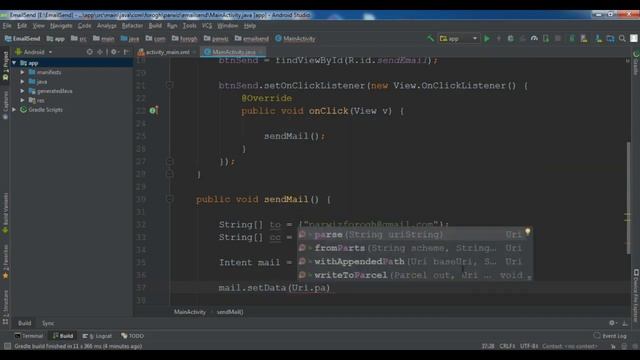Run the app with green play button
This screenshot has height=360, width=640.
click(487, 38)
